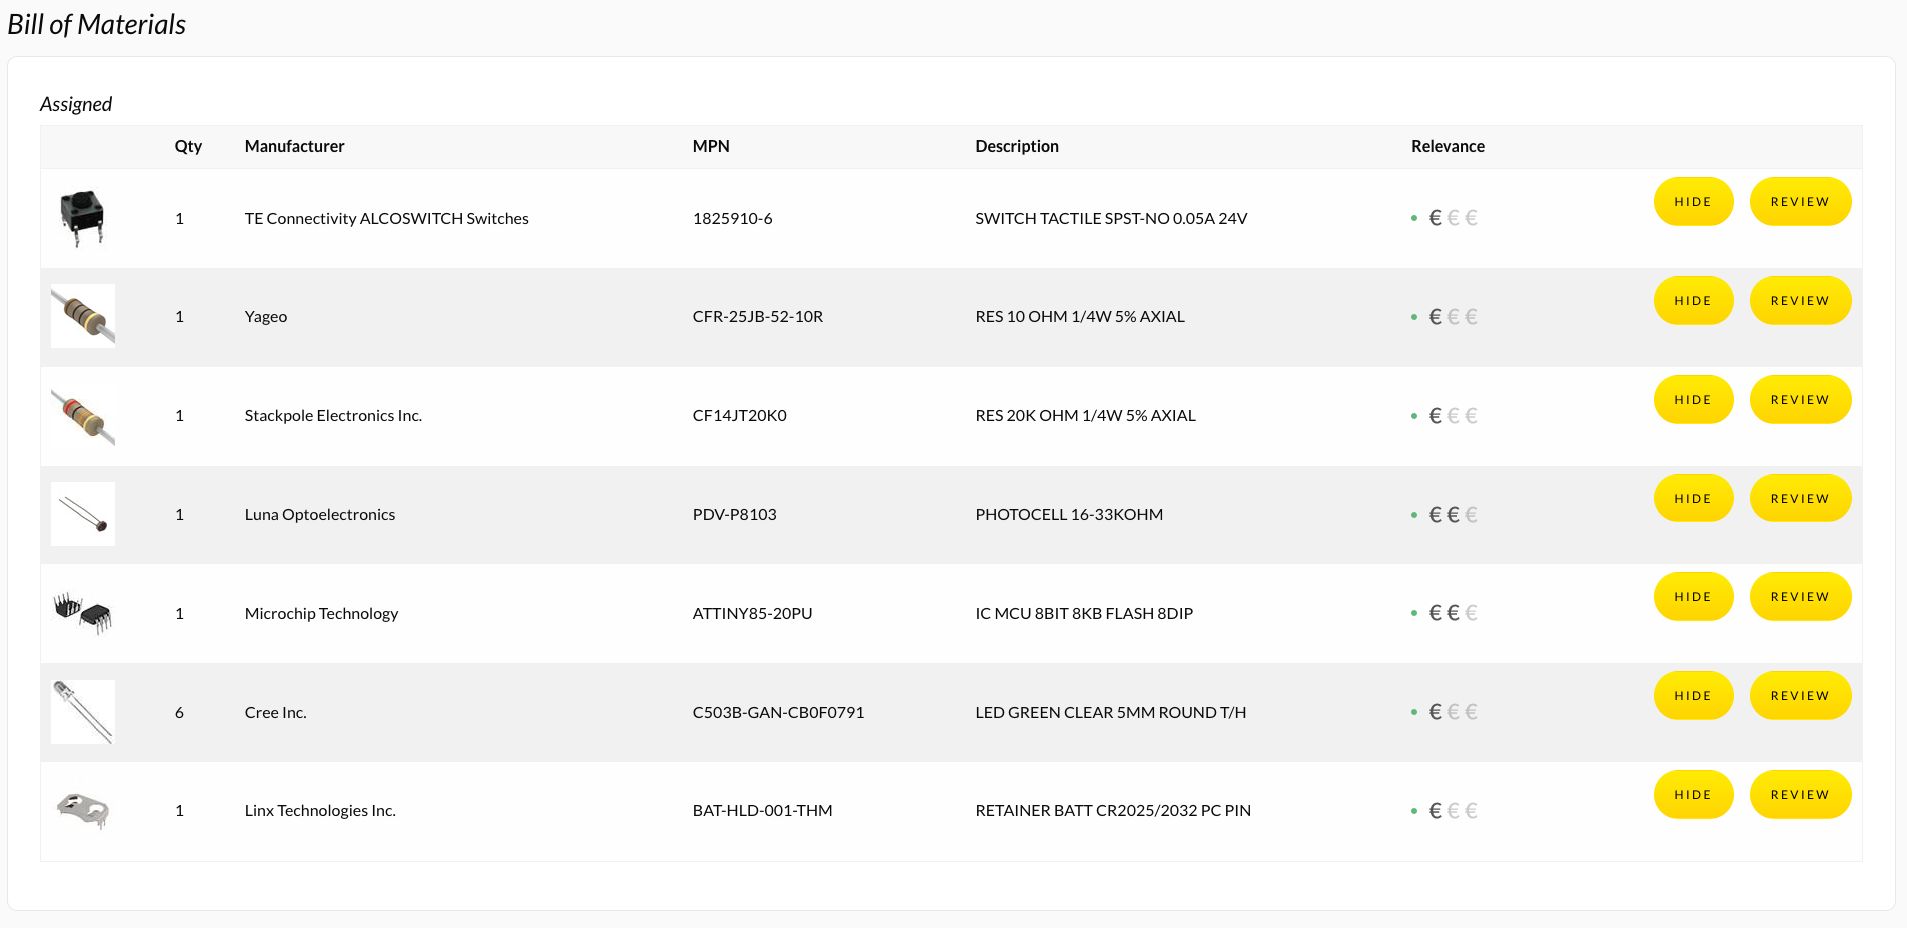1907x928 pixels.
Task: Open the green LED product thumbnail
Action: point(82,711)
